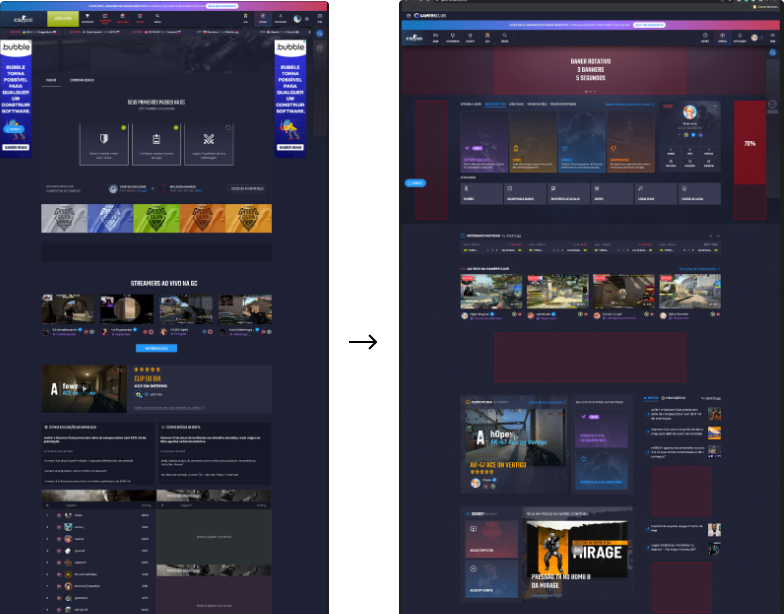
Task: Play clip of the day video on left page
Action: (x=85, y=388)
